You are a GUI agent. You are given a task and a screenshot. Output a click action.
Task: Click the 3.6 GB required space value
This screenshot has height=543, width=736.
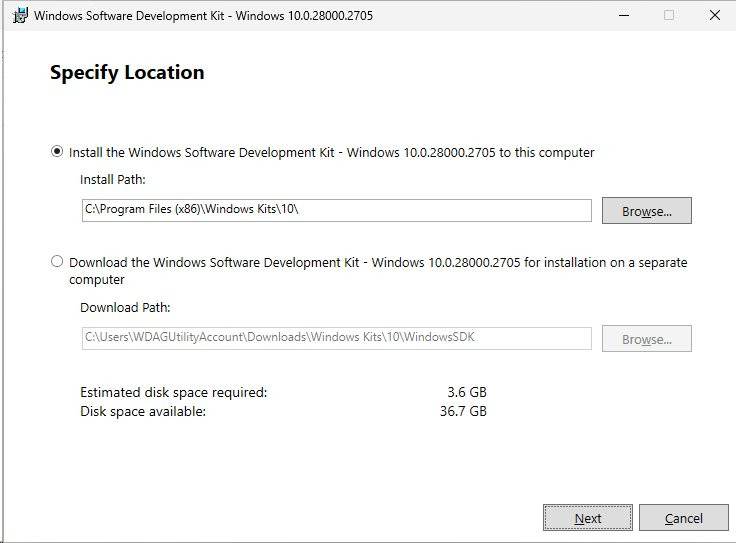467,392
